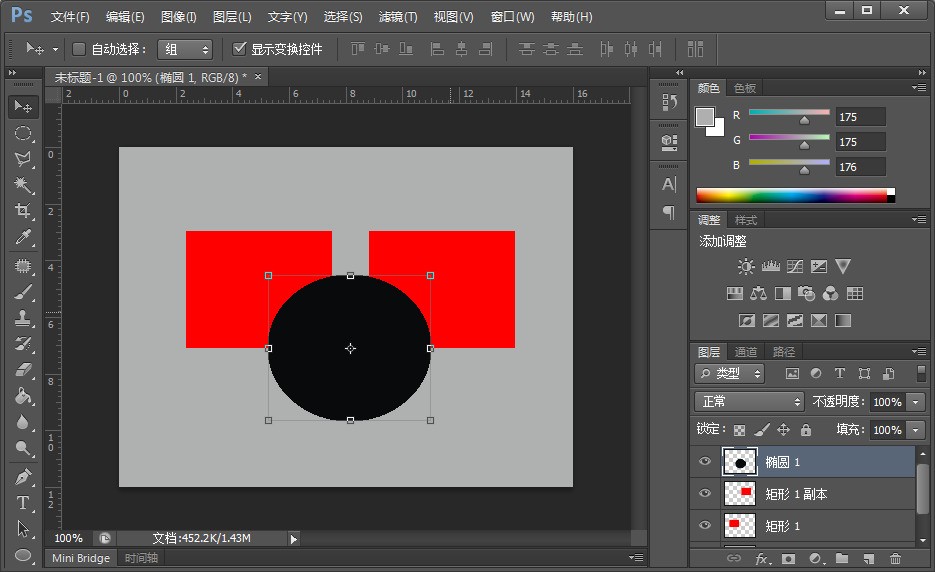Click the color spectrum ramp bar

(x=791, y=195)
